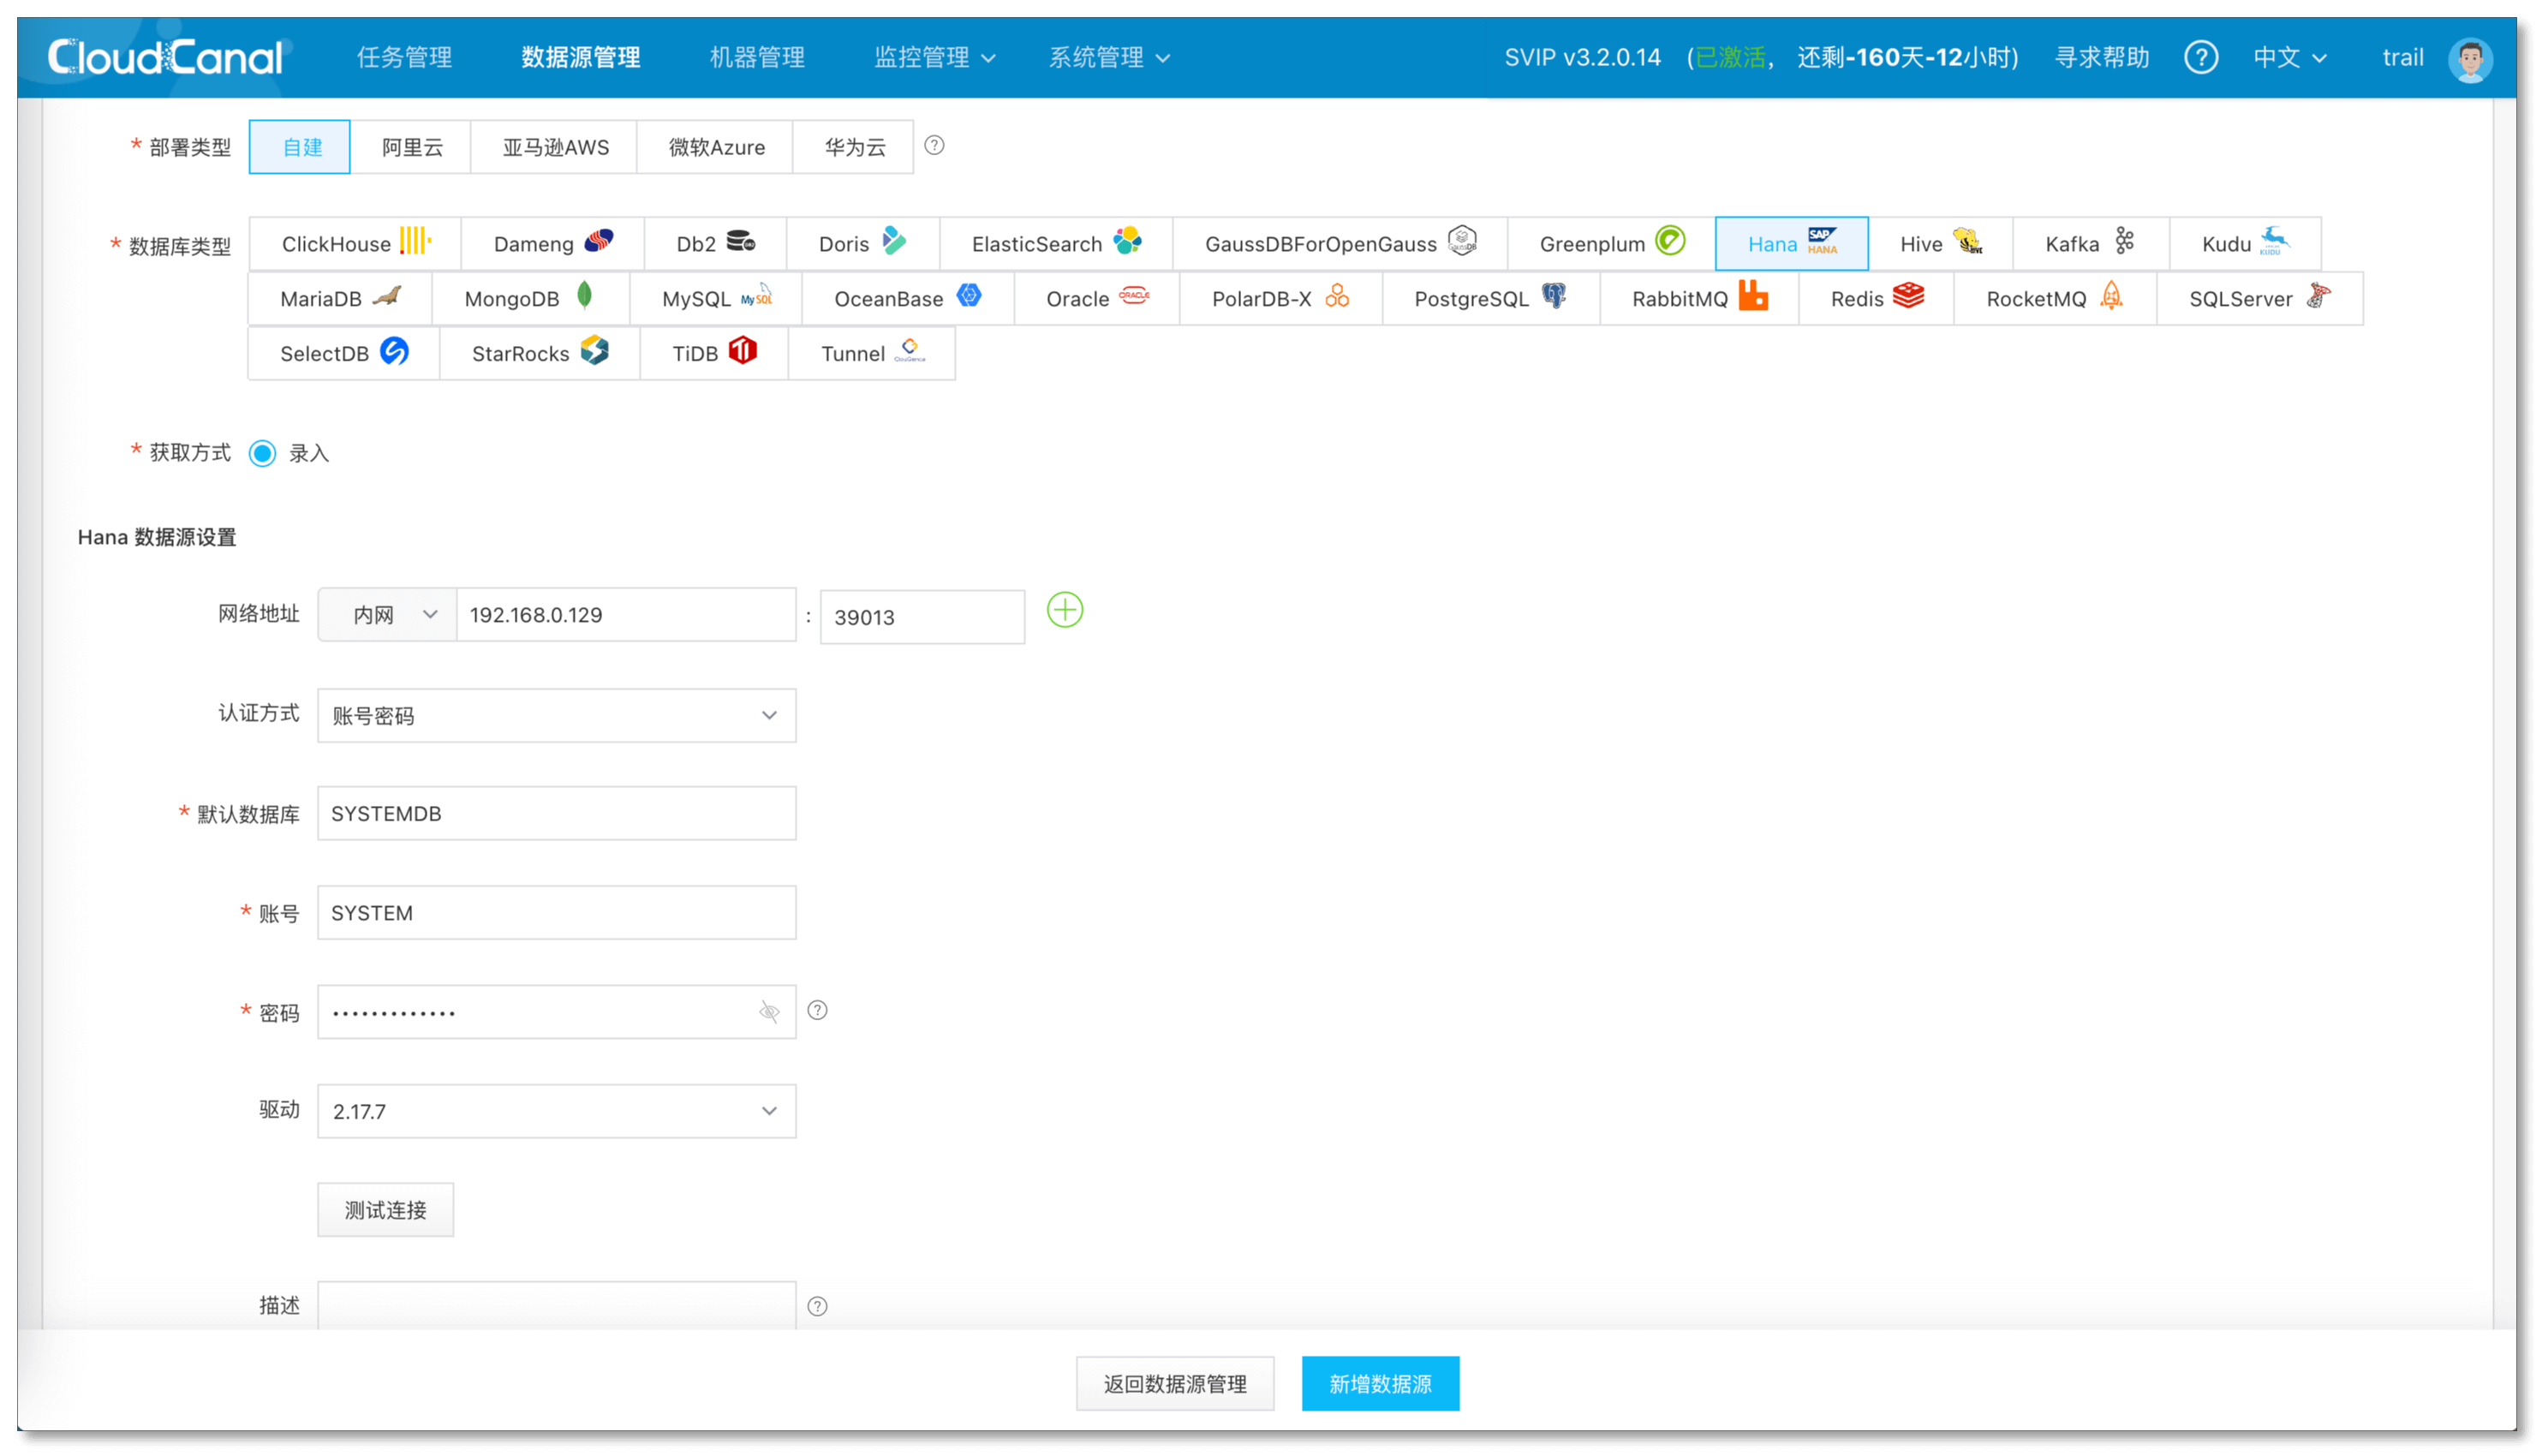Open the 寻求帮助 link
This screenshot has width=2542, height=1456.
pyautogui.click(x=2101, y=57)
